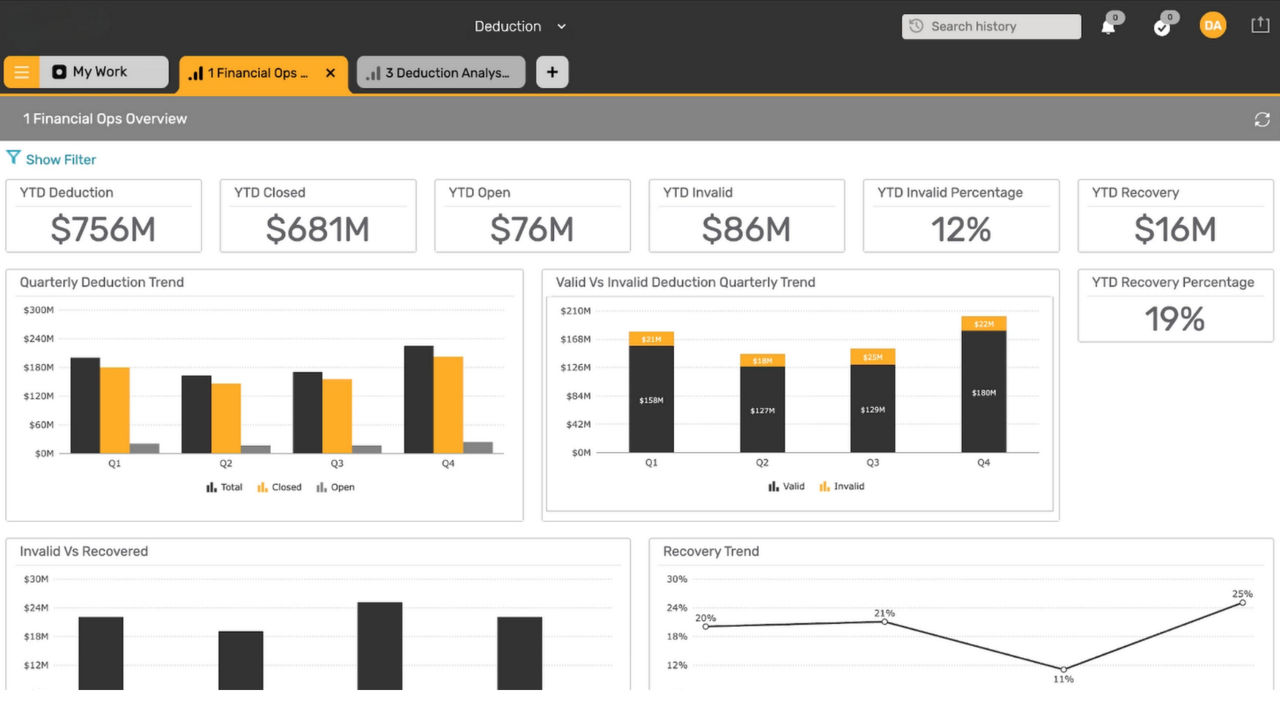Click the YTD Deduction $756M card
The height and width of the screenshot is (720, 1280).
pos(103,216)
